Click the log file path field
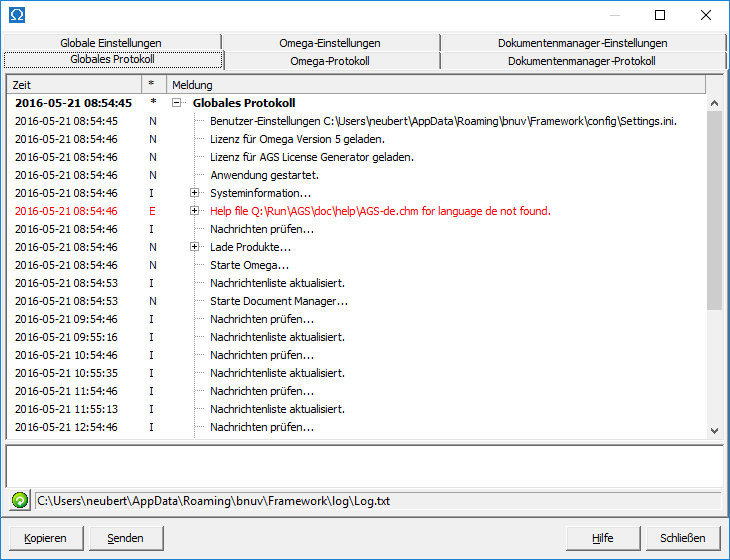 click(x=377, y=500)
